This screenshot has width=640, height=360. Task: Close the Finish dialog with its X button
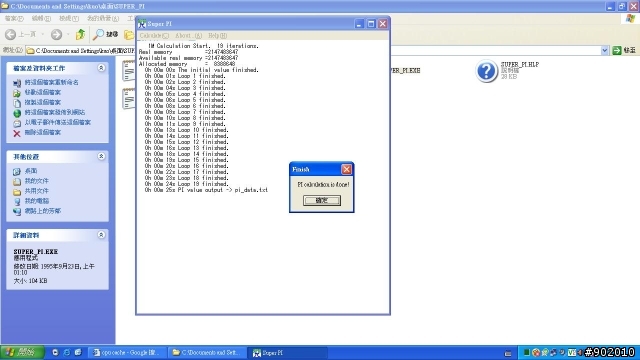(x=346, y=169)
